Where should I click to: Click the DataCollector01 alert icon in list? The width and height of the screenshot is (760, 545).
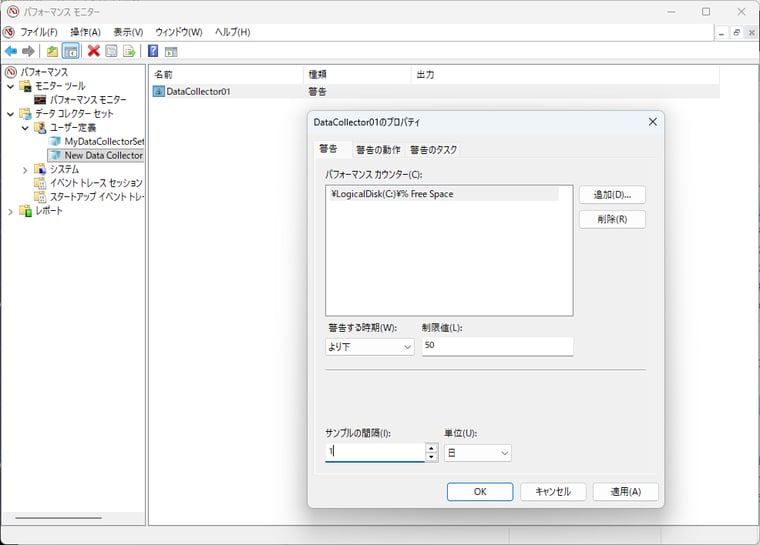pos(158,91)
